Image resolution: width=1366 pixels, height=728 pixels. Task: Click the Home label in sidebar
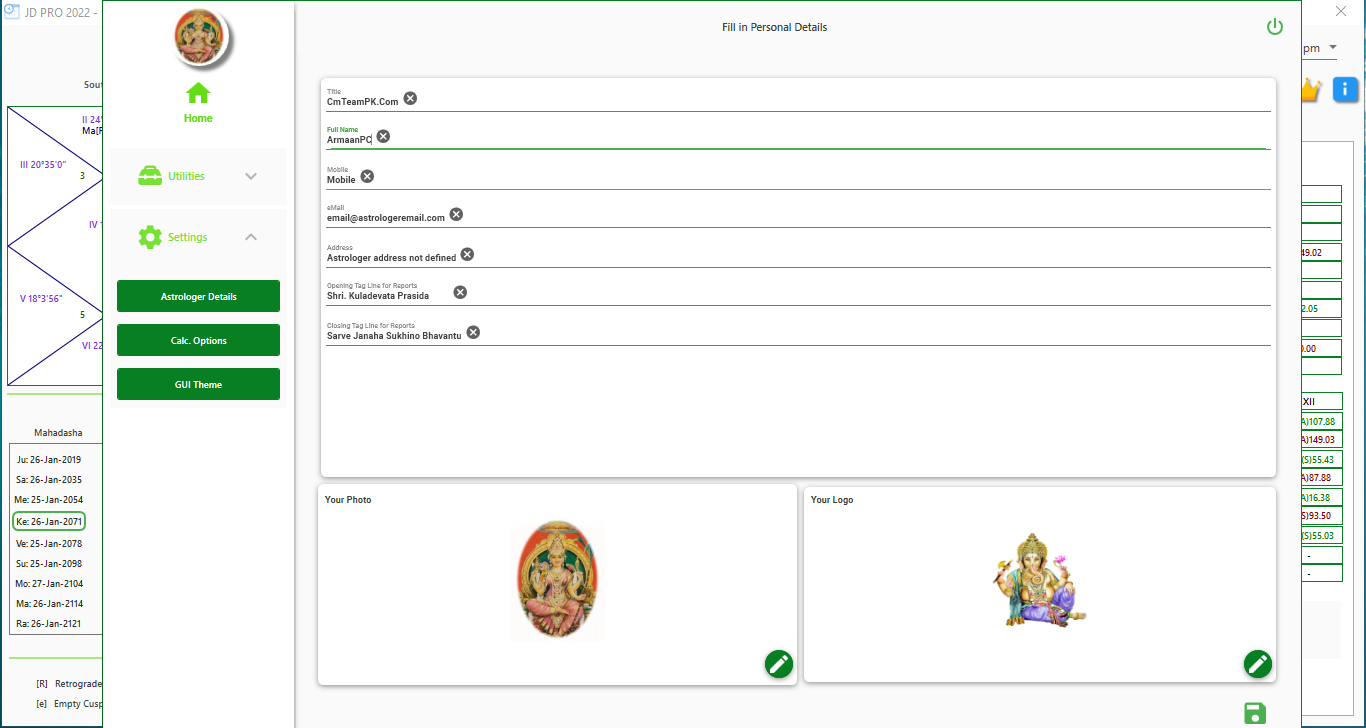(198, 118)
